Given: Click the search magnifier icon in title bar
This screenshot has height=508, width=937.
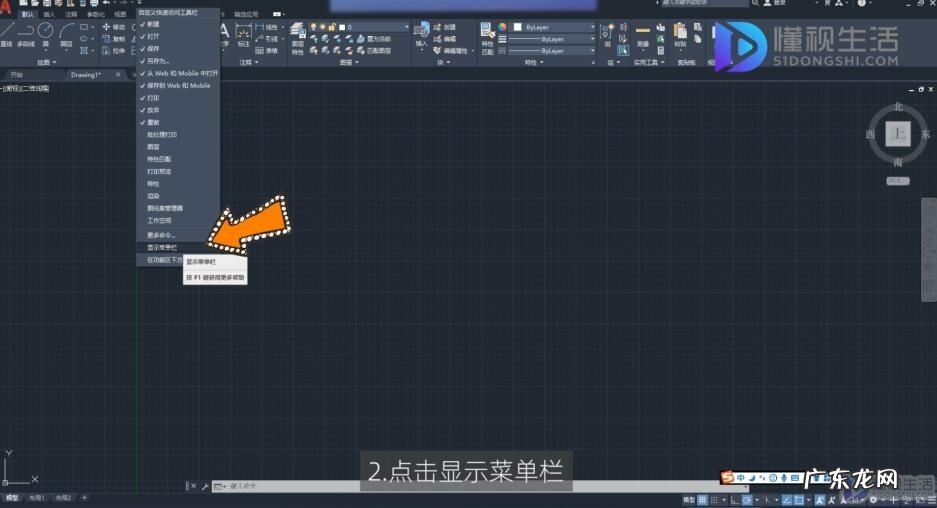Looking at the screenshot, I should 756,3.
